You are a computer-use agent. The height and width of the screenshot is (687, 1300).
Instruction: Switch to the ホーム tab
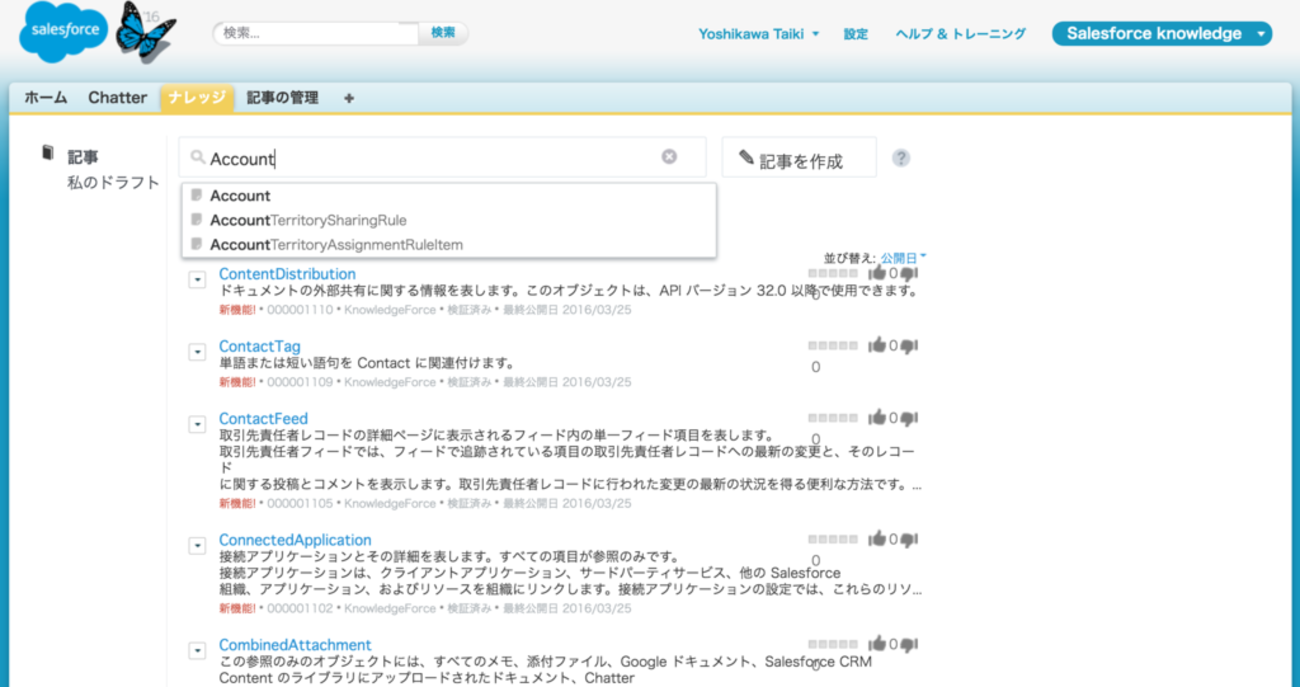pyautogui.click(x=46, y=98)
